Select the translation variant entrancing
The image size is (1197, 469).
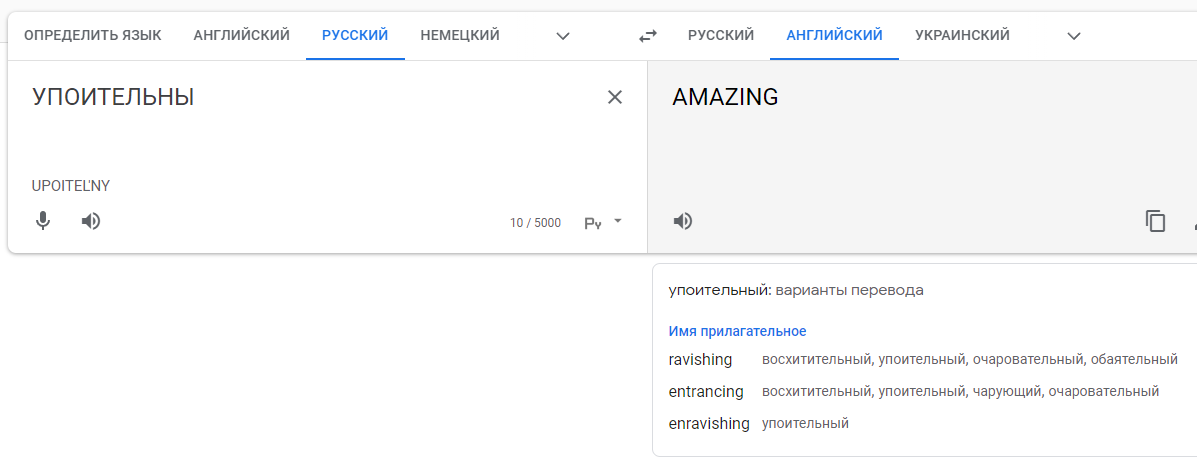coord(706,391)
